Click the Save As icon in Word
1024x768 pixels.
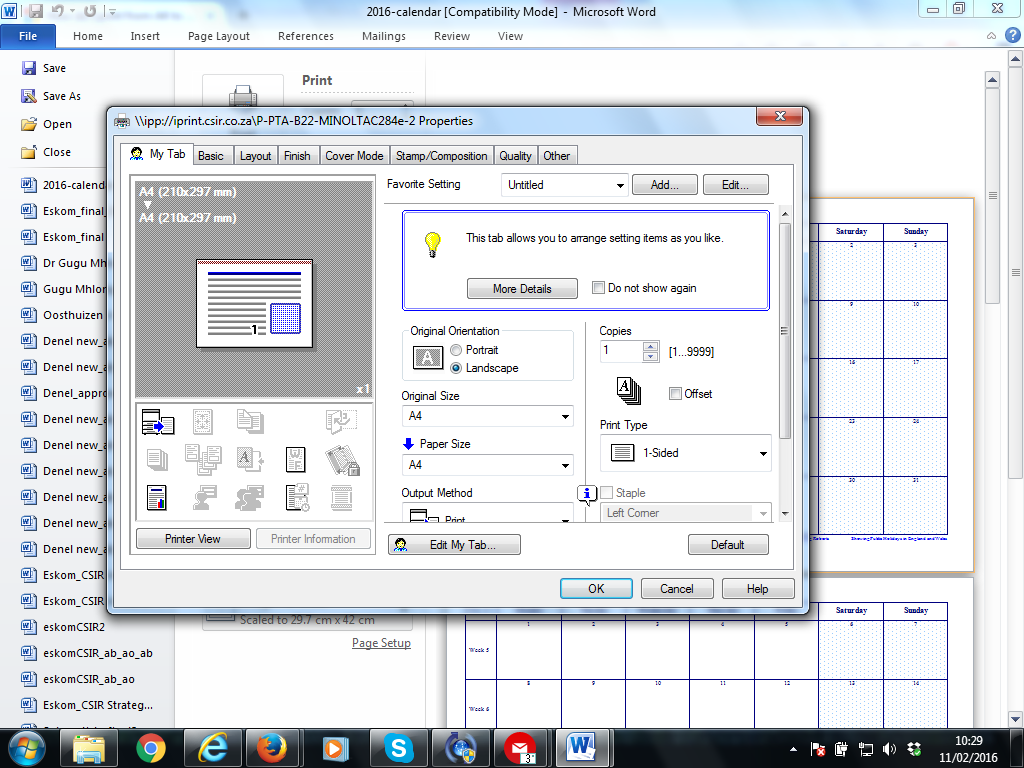(29, 96)
